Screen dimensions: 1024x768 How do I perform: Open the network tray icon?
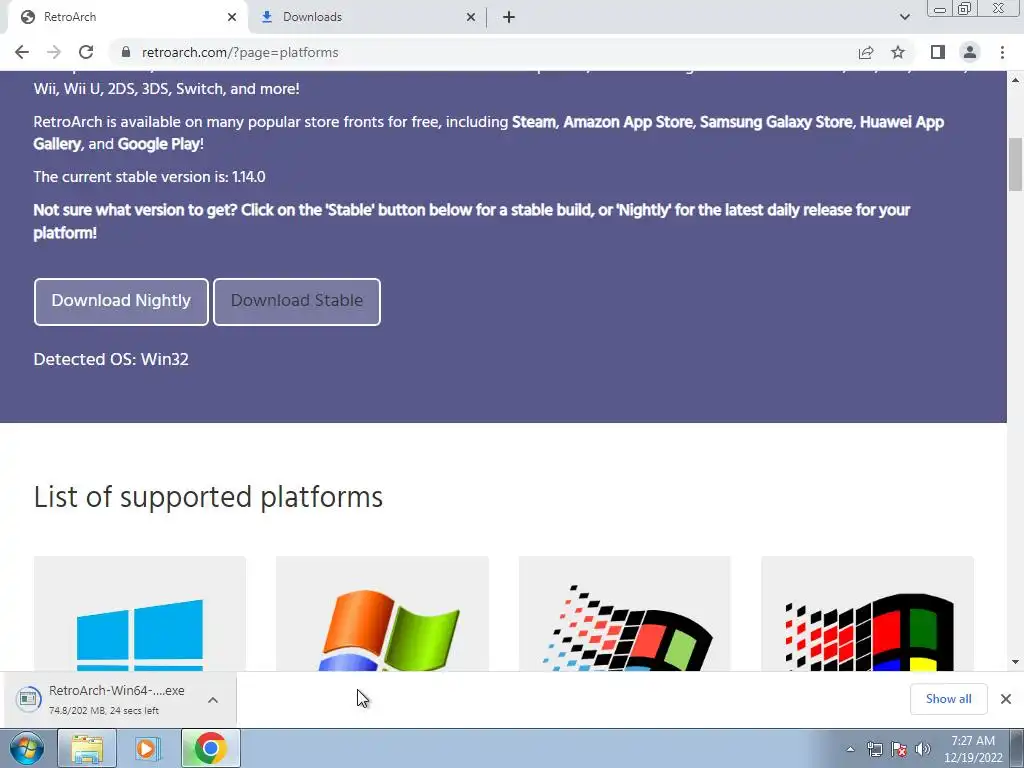tap(874, 749)
